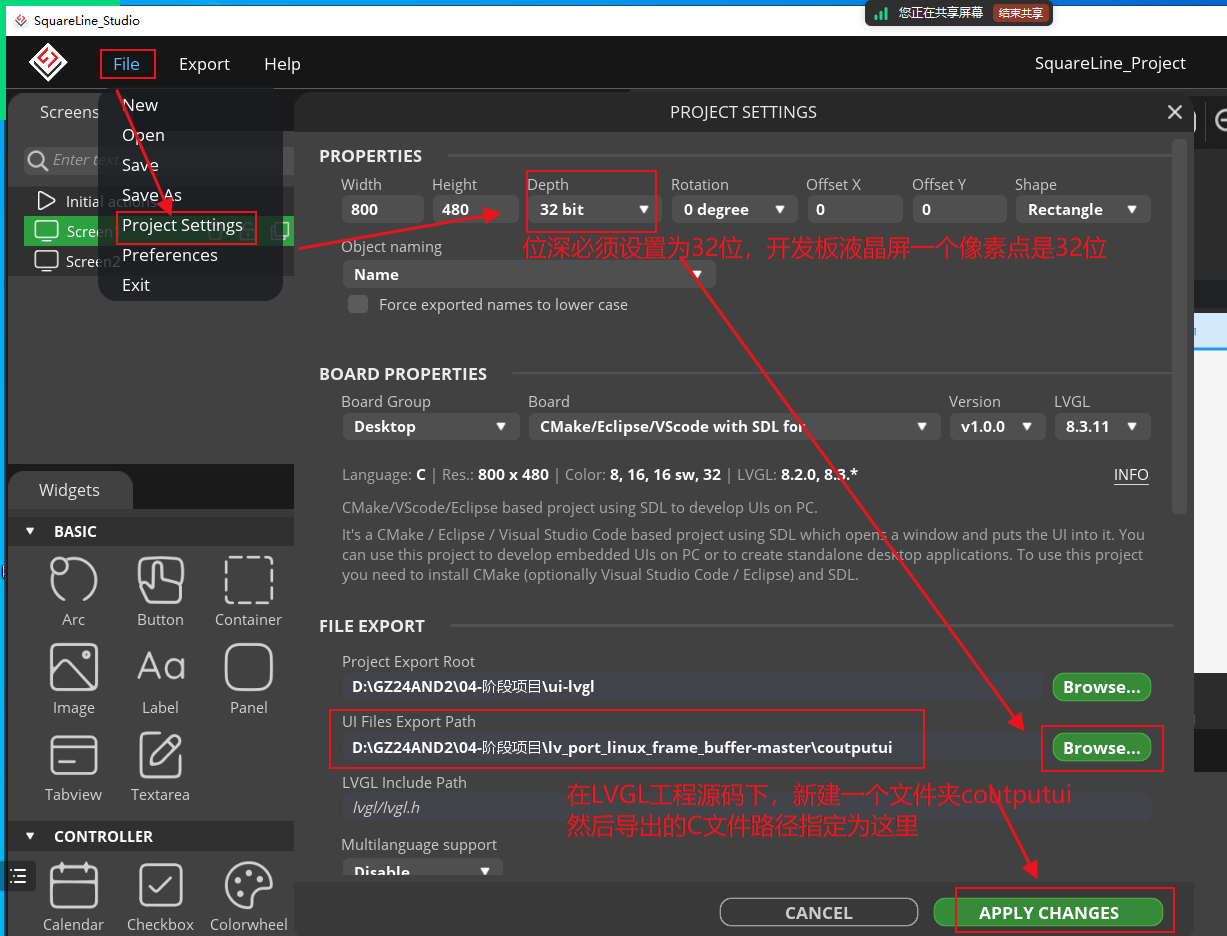This screenshot has width=1227, height=936.
Task: Open the Rotation 0 degree dropdown
Action: tap(734, 209)
